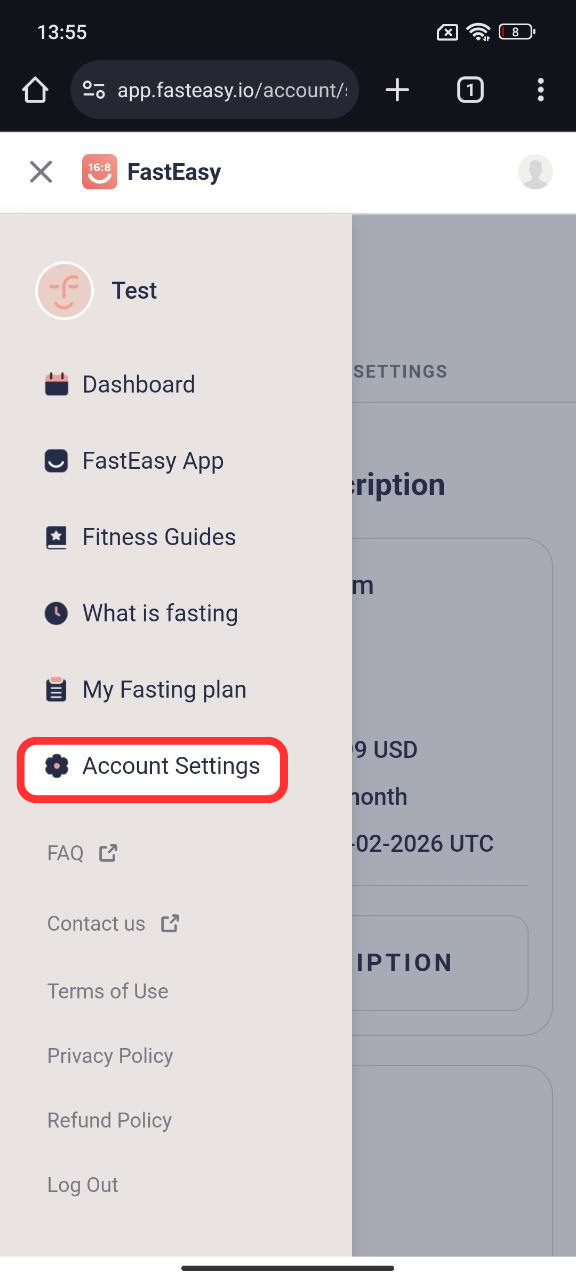Open FAQ external link

[x=82, y=853]
